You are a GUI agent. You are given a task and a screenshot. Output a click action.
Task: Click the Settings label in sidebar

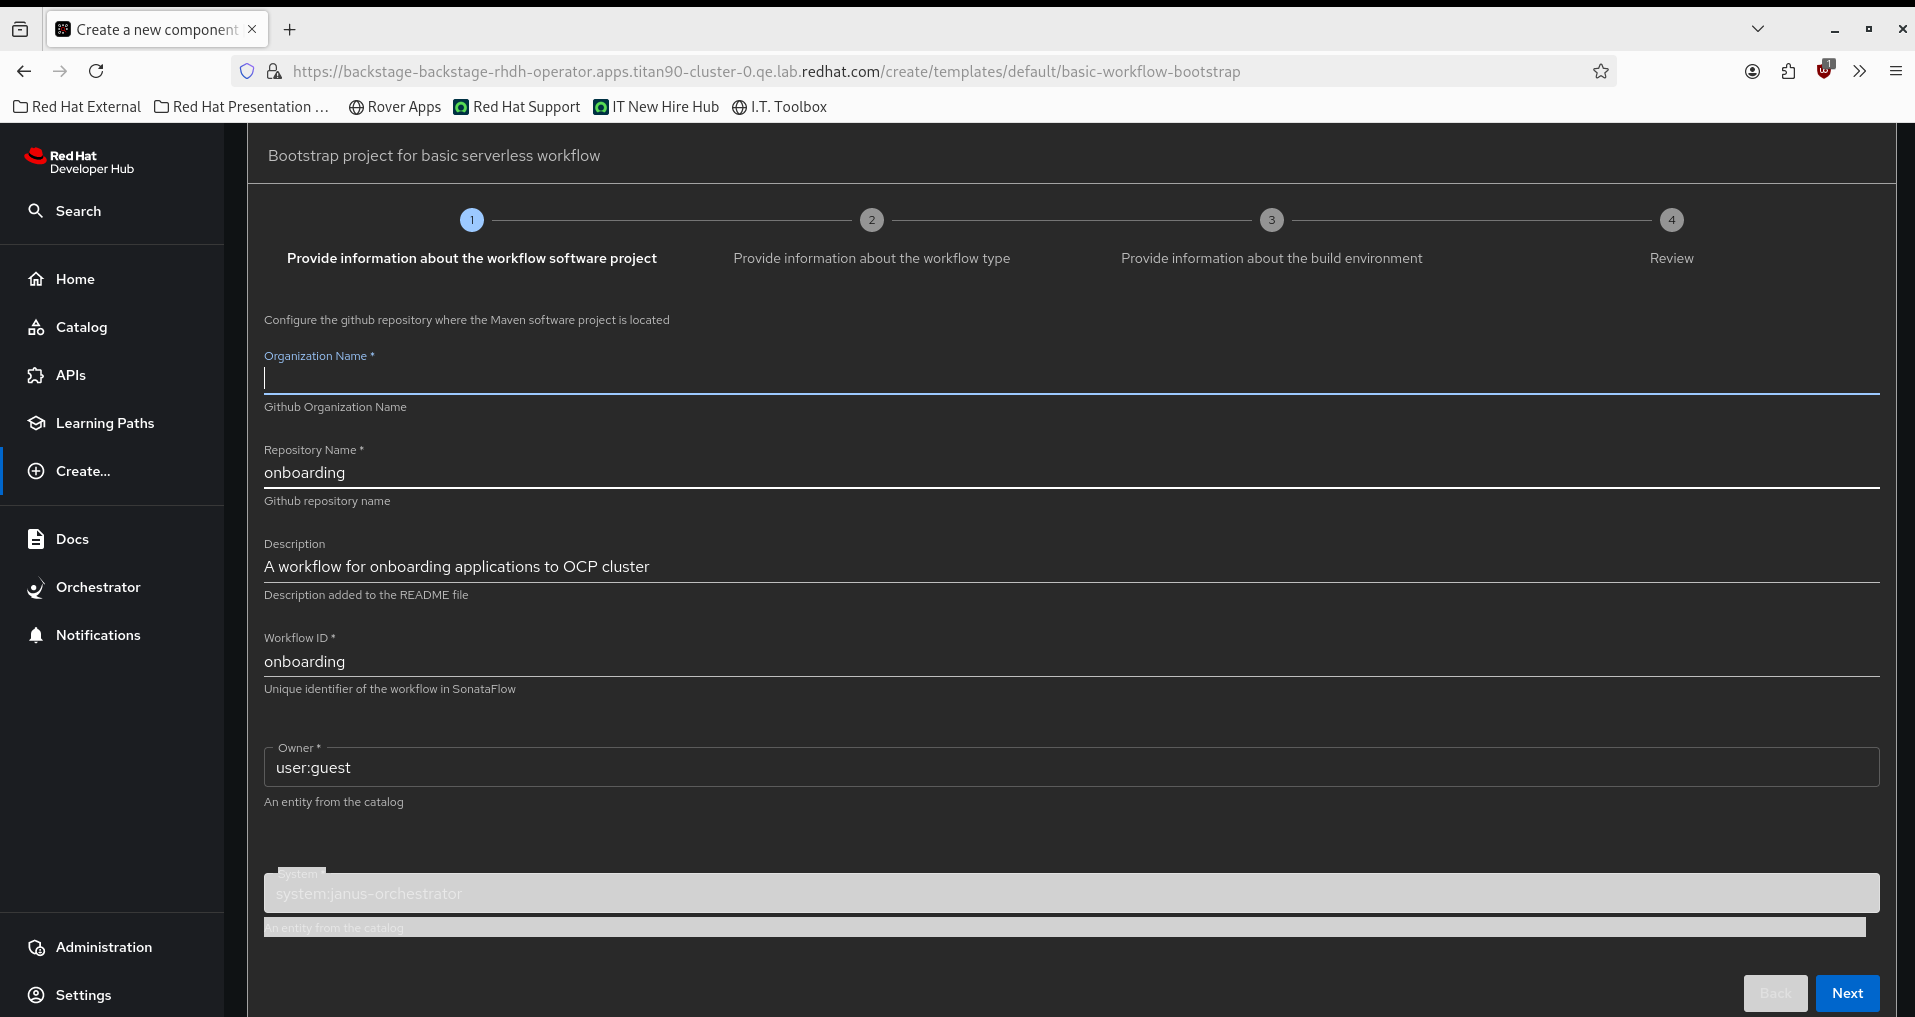pos(84,995)
